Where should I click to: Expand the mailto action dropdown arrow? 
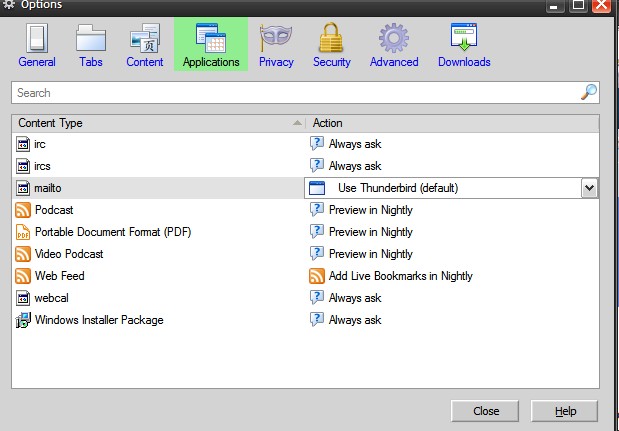click(x=589, y=188)
